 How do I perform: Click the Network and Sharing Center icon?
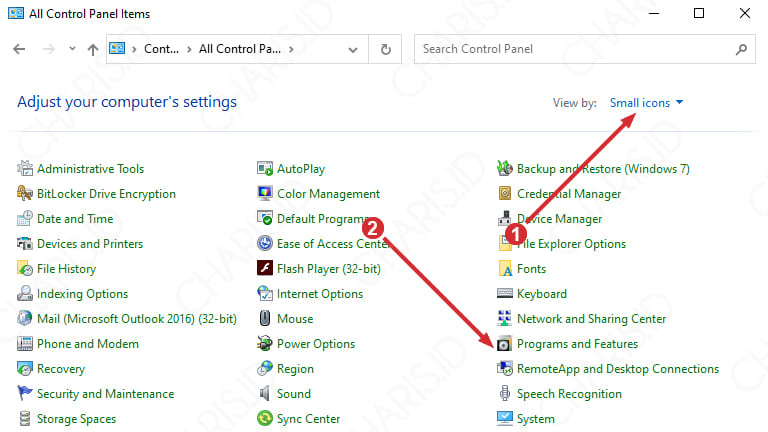(505, 318)
